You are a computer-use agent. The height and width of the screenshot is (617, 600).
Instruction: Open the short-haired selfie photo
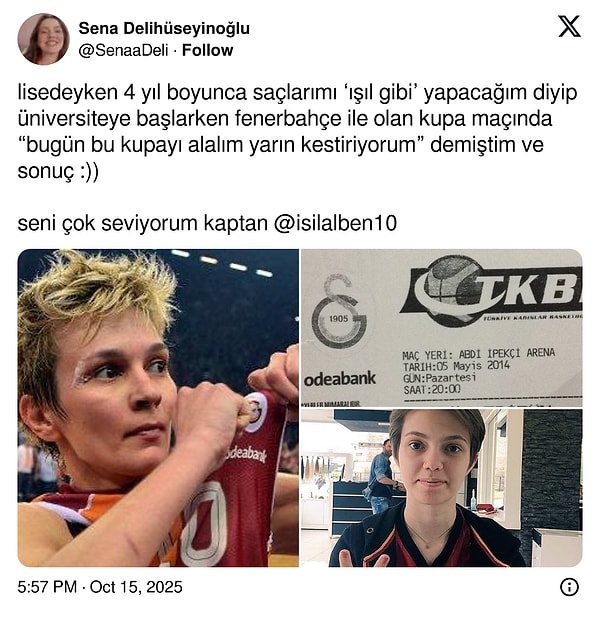click(442, 488)
